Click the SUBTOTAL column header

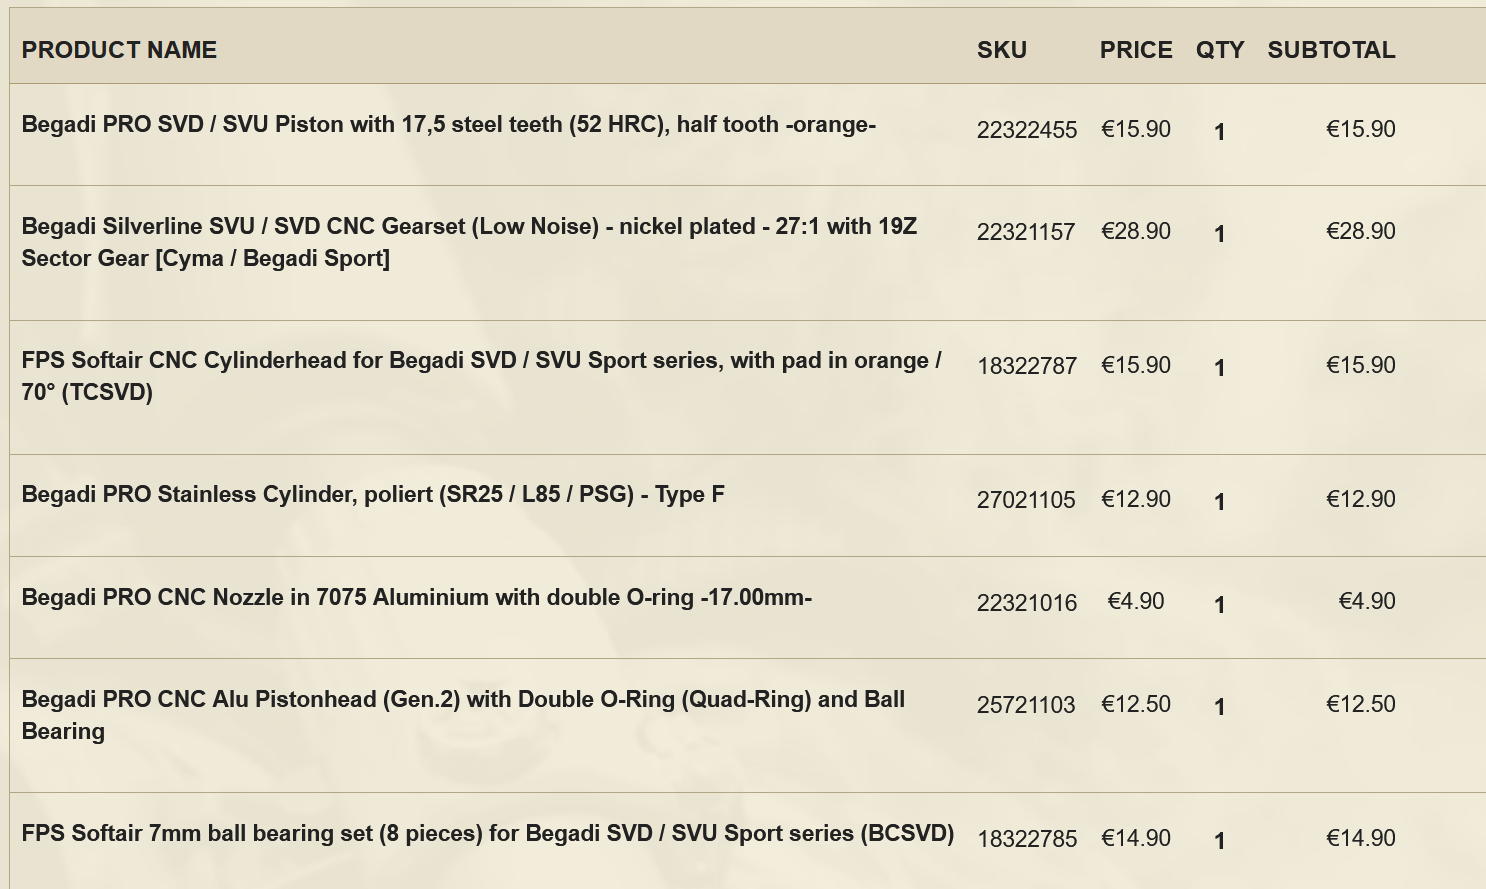pos(1331,50)
